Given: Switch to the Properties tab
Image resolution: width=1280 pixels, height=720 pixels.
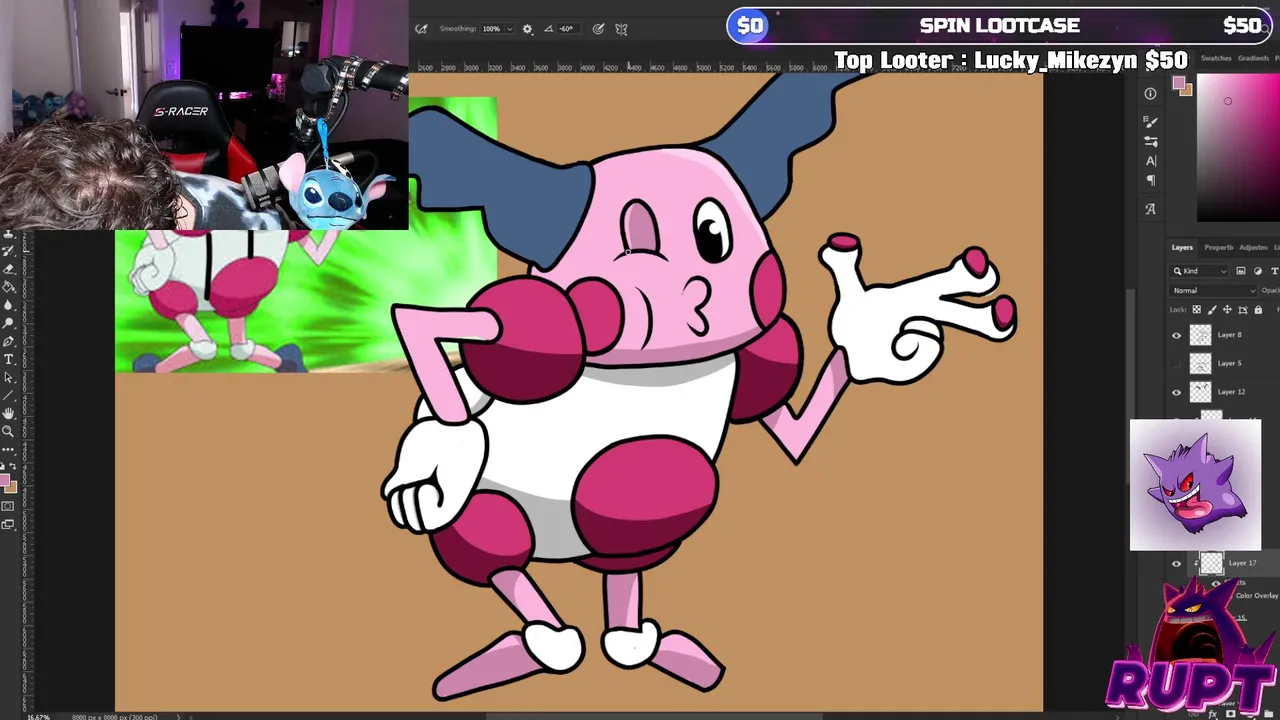Looking at the screenshot, I should [1219, 247].
